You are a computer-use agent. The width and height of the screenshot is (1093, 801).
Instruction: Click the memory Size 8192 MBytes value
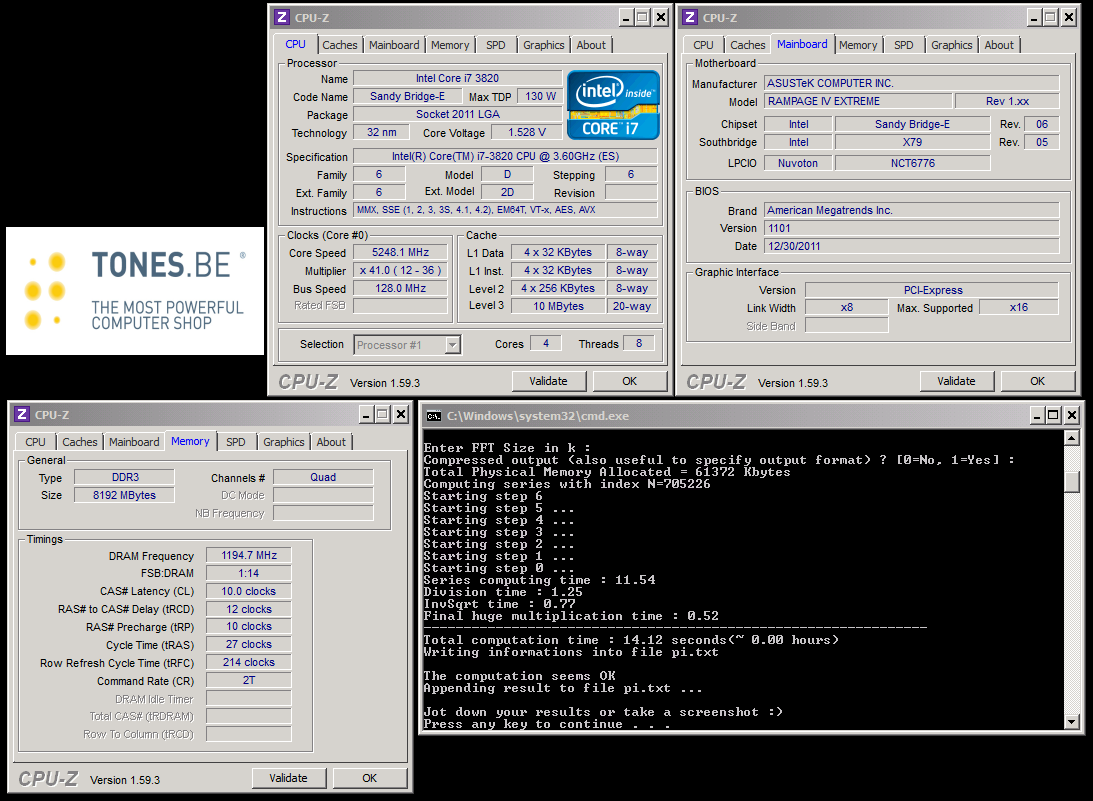(x=124, y=495)
